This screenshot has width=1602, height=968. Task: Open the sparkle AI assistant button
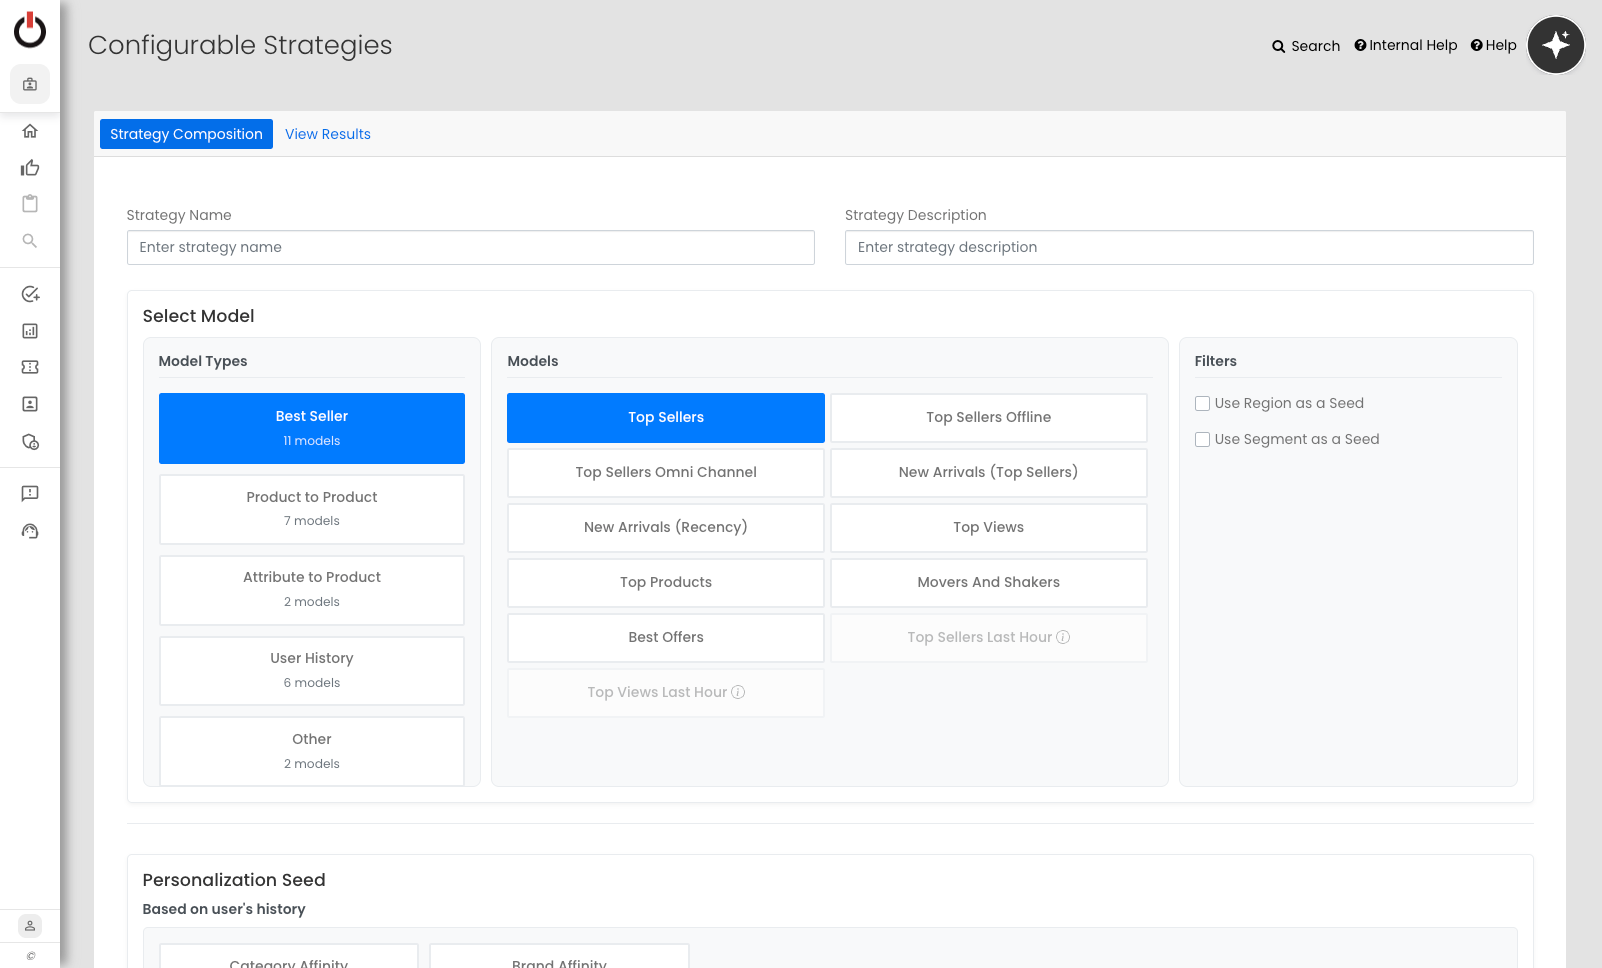[x=1555, y=45]
